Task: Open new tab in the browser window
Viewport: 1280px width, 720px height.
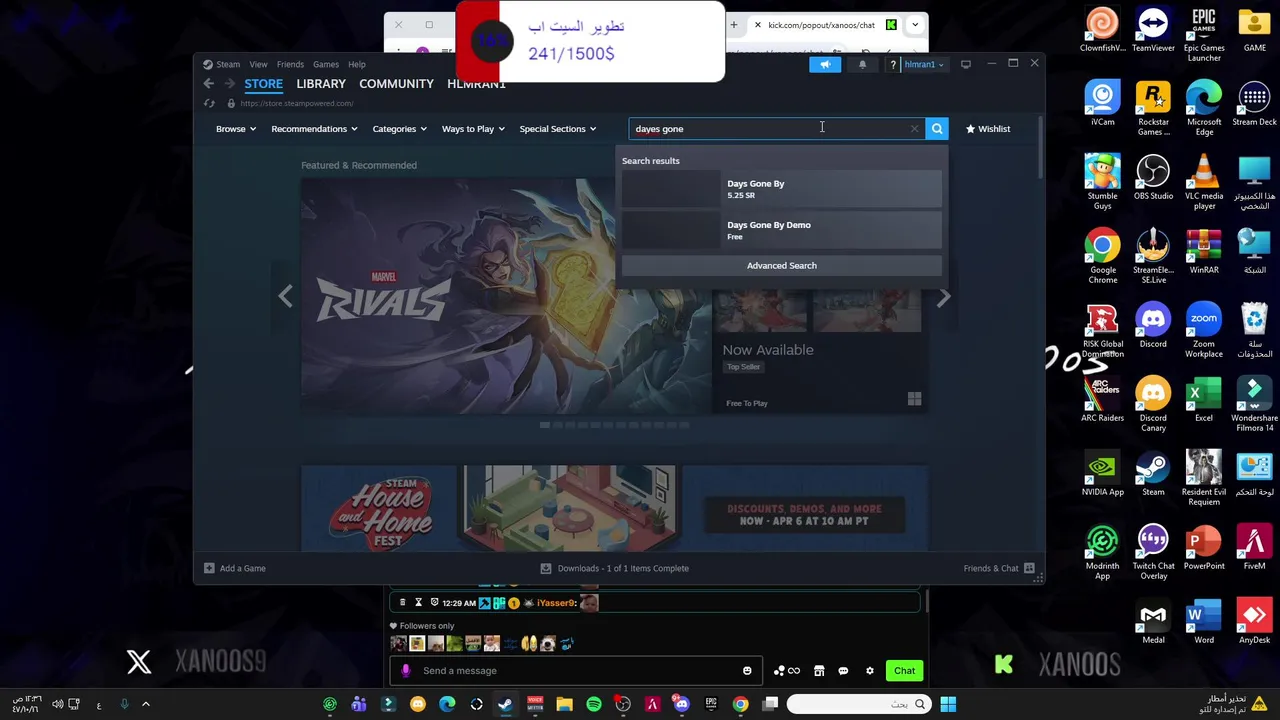Action: pos(734,25)
